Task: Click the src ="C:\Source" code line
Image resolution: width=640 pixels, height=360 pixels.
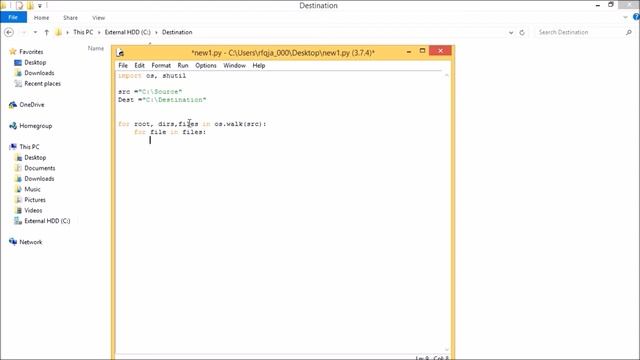Action: click(150, 92)
